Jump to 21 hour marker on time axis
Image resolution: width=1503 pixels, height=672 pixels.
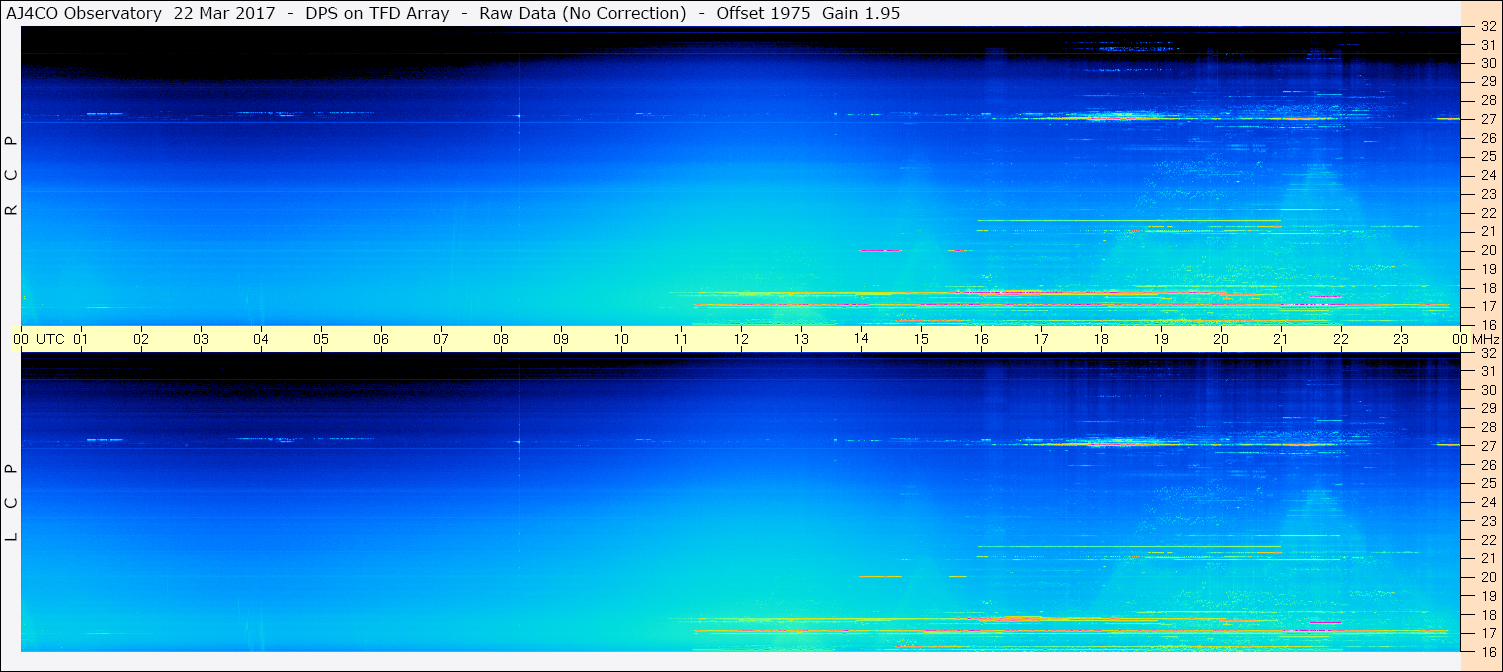1281,339
